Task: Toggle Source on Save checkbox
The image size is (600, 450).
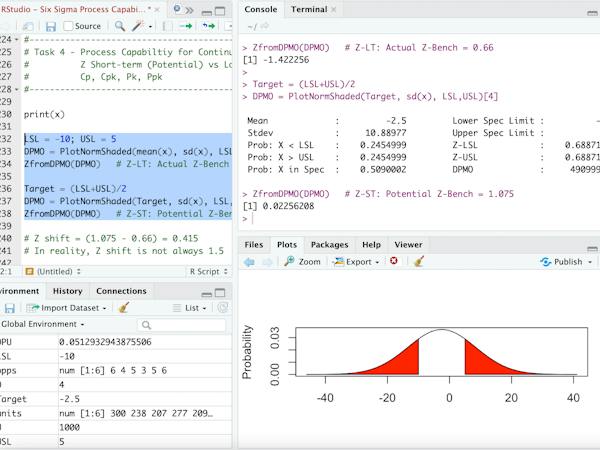Action: 68,26
